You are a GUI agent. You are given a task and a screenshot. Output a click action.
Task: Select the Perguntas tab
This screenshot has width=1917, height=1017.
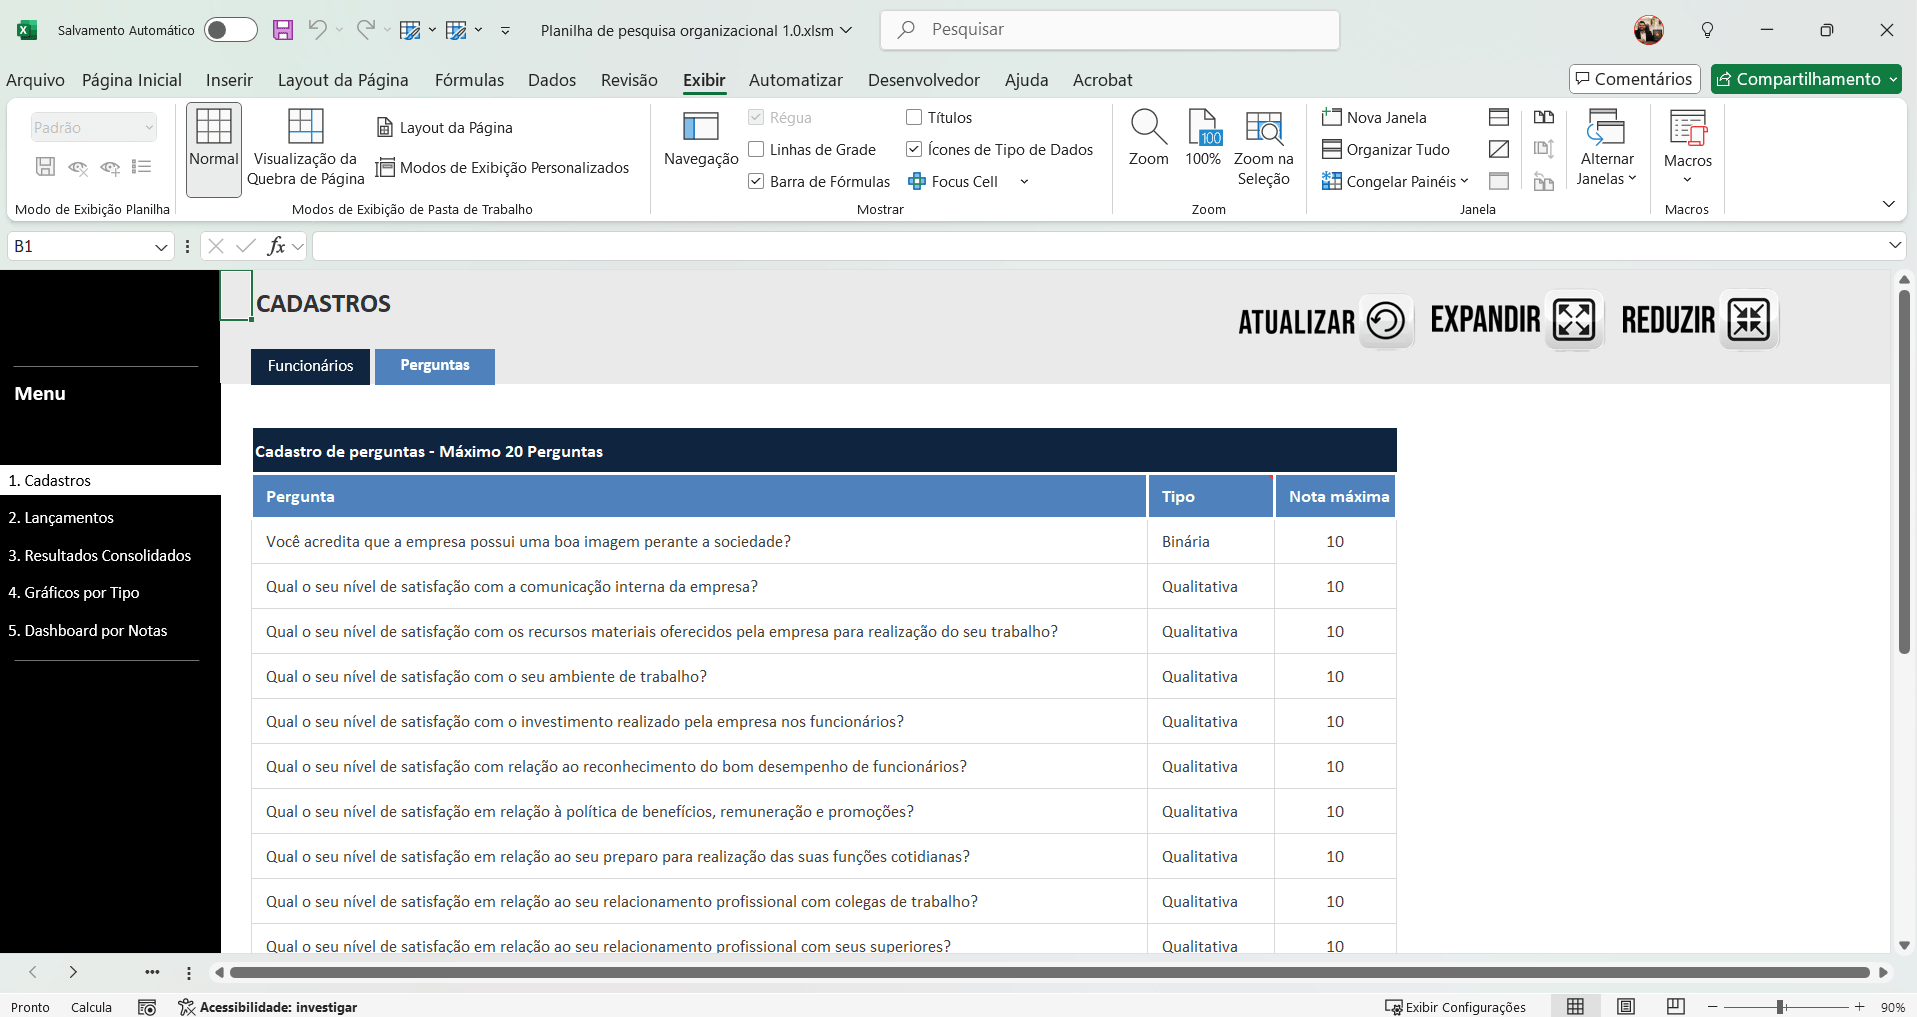pos(435,366)
